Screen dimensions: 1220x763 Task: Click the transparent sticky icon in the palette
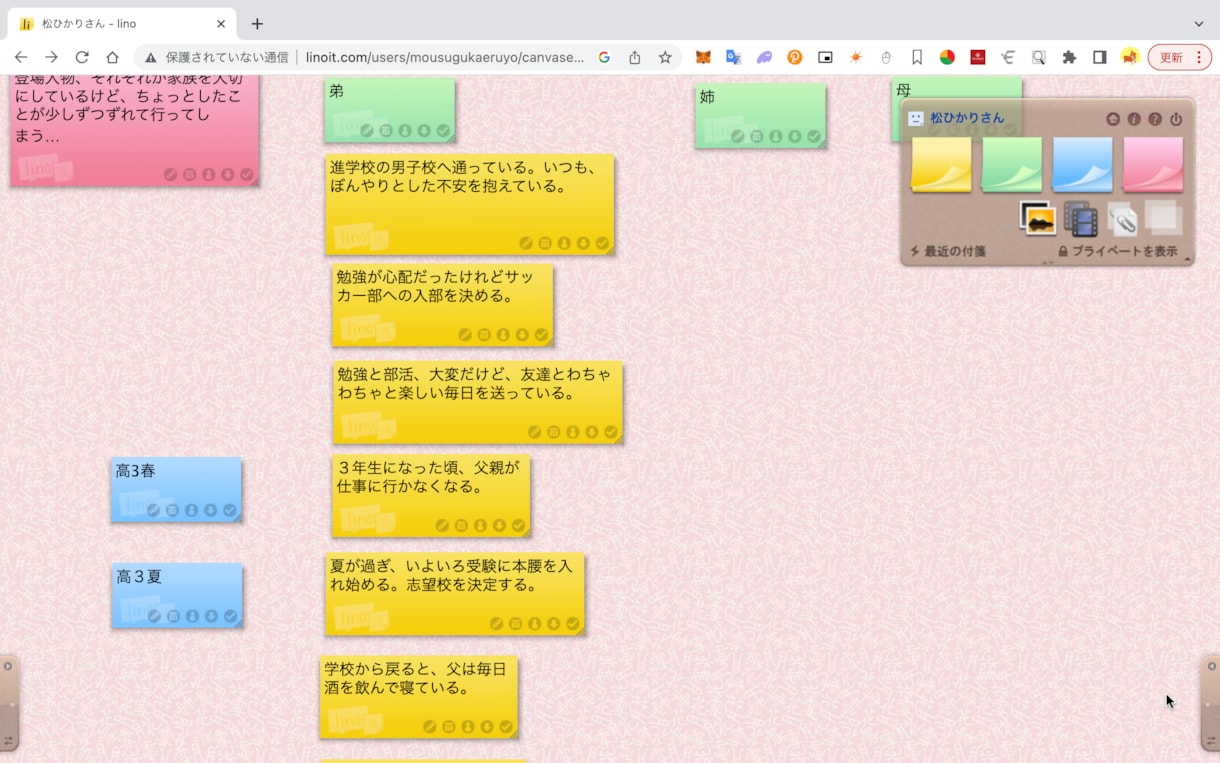point(1163,217)
